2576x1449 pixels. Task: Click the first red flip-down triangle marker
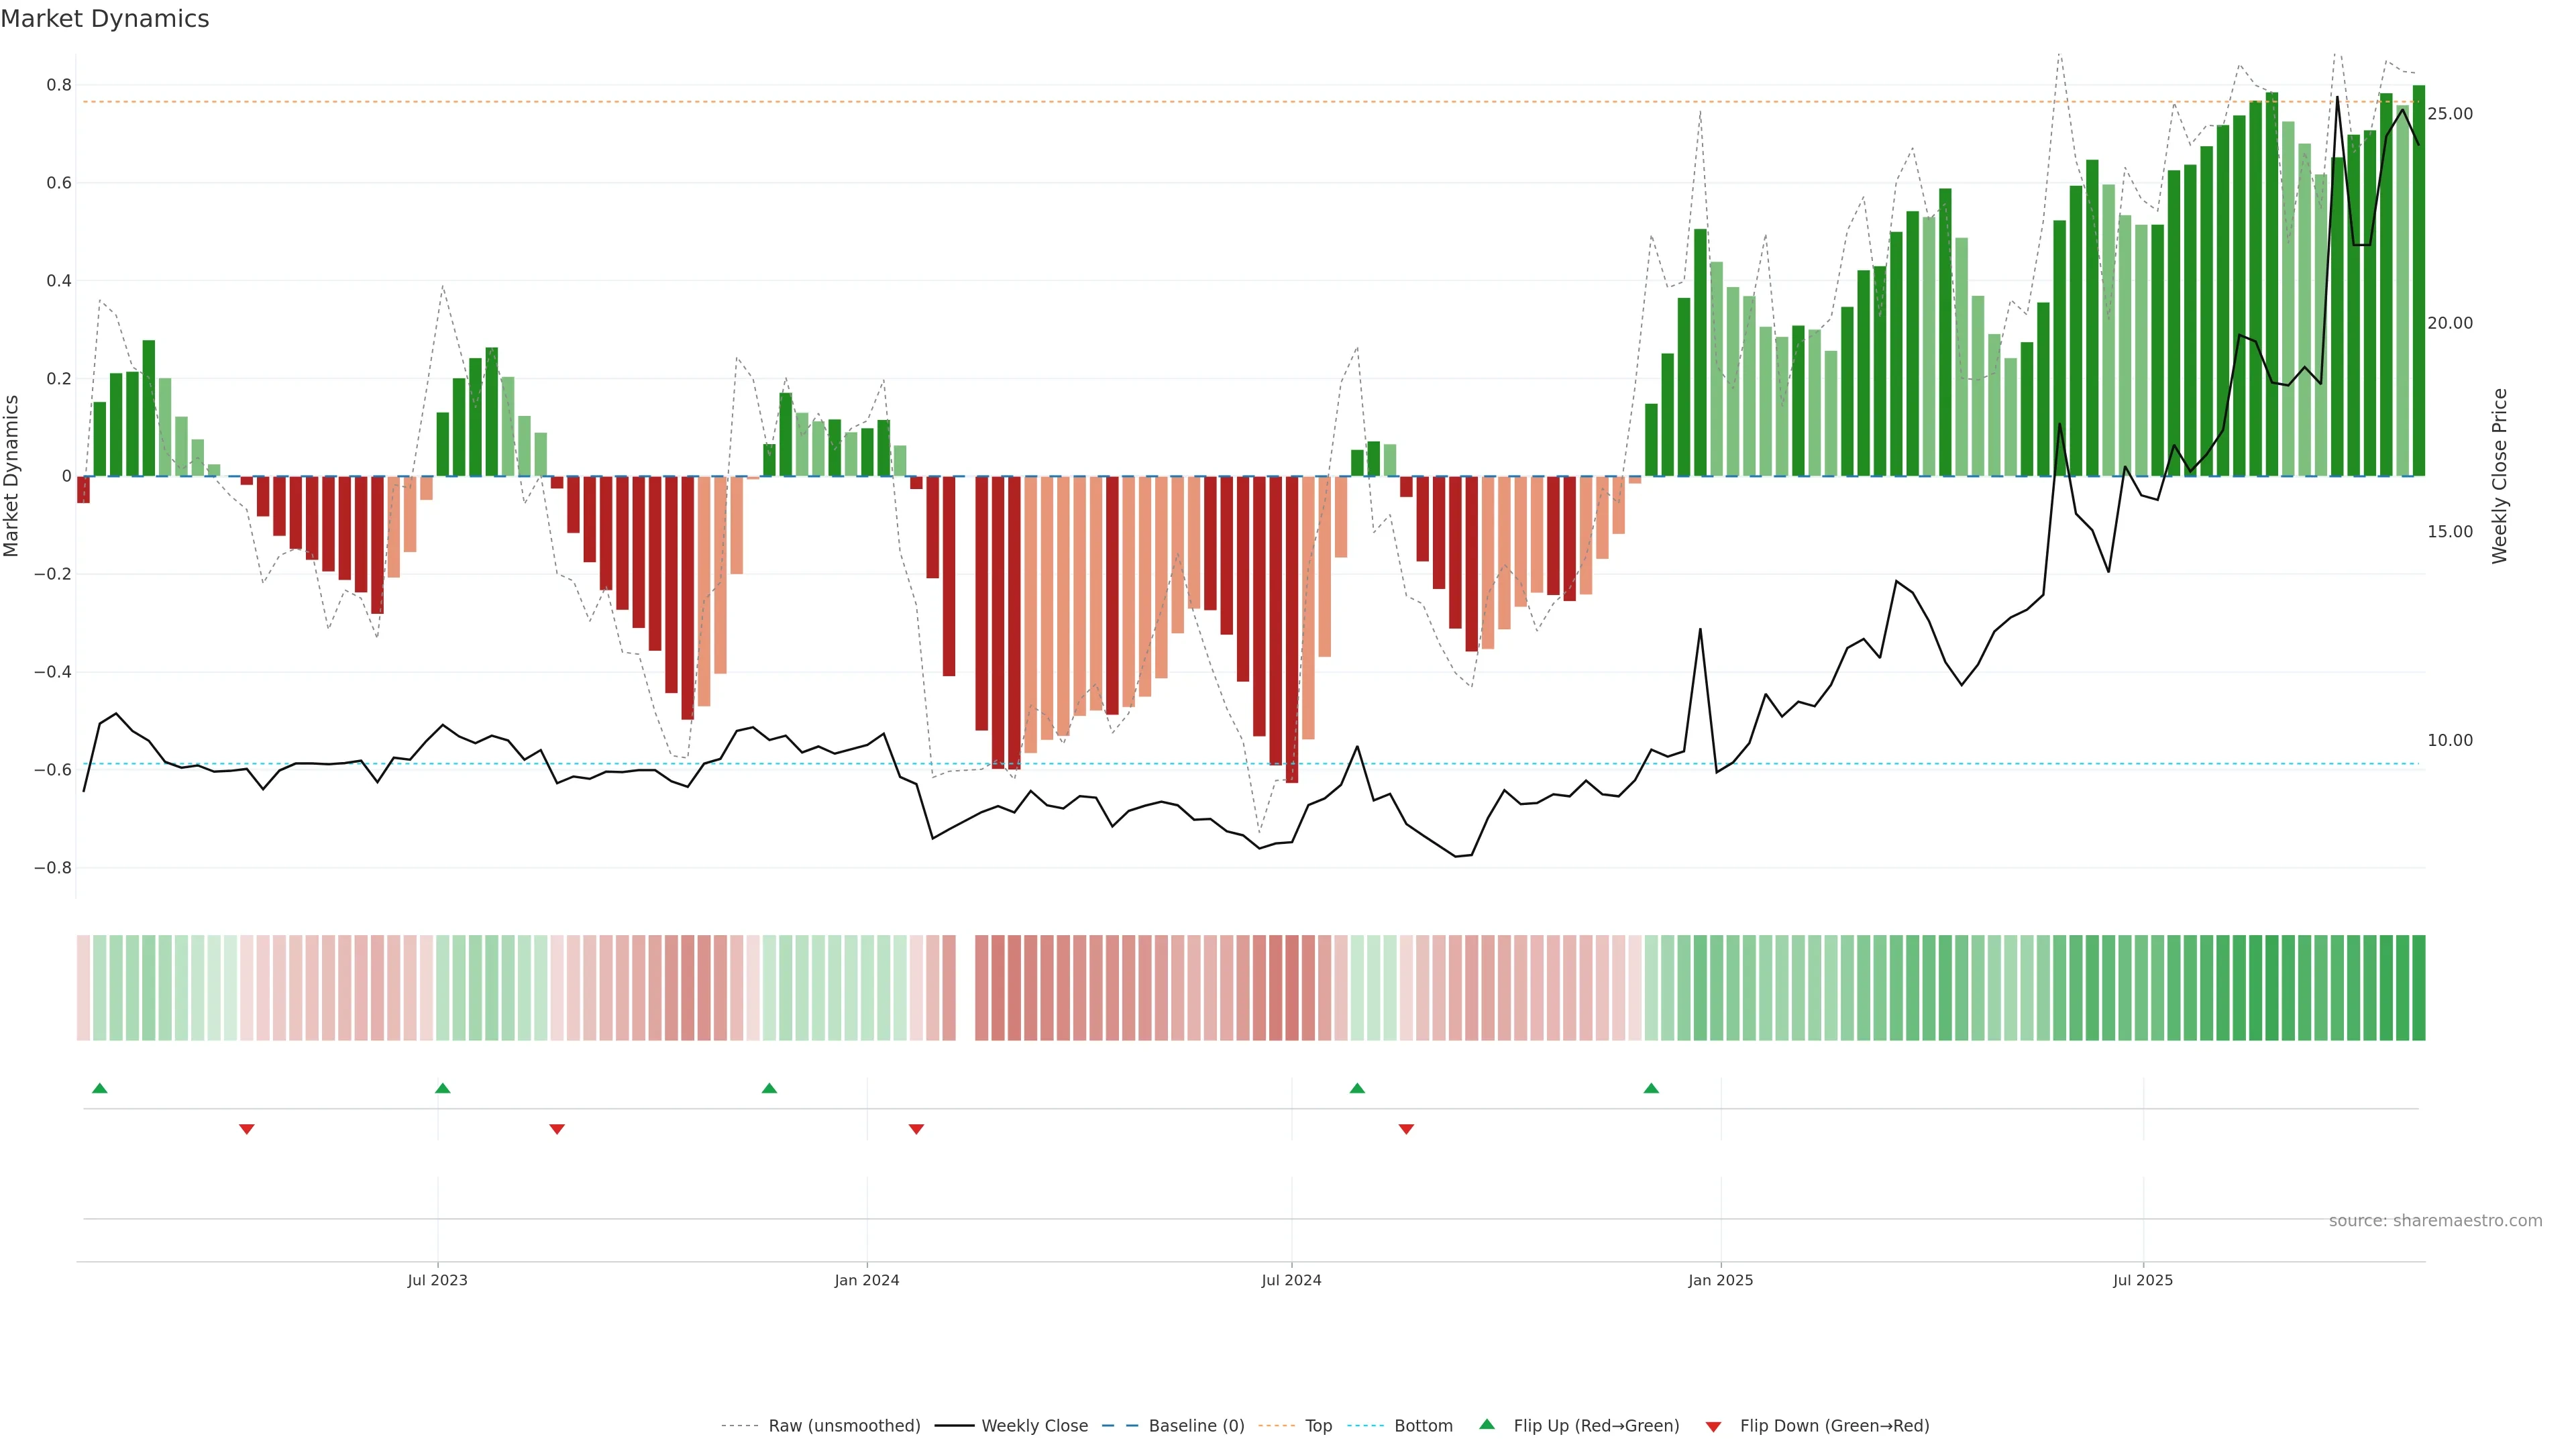[x=247, y=1129]
